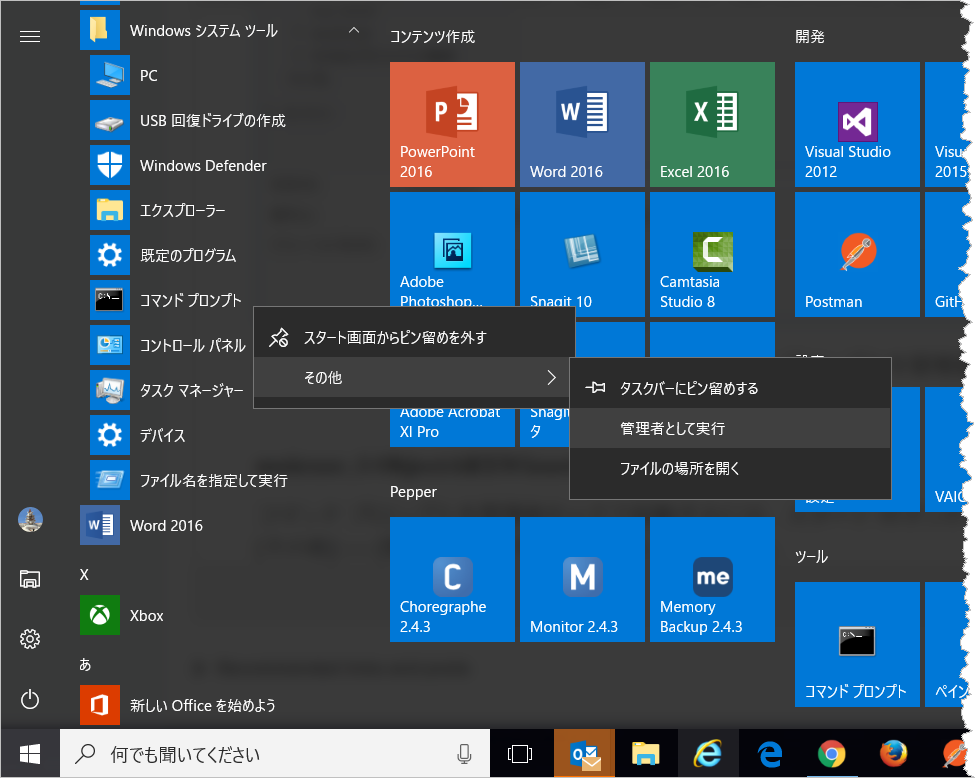Open Outlook from the taskbar

coord(584,754)
